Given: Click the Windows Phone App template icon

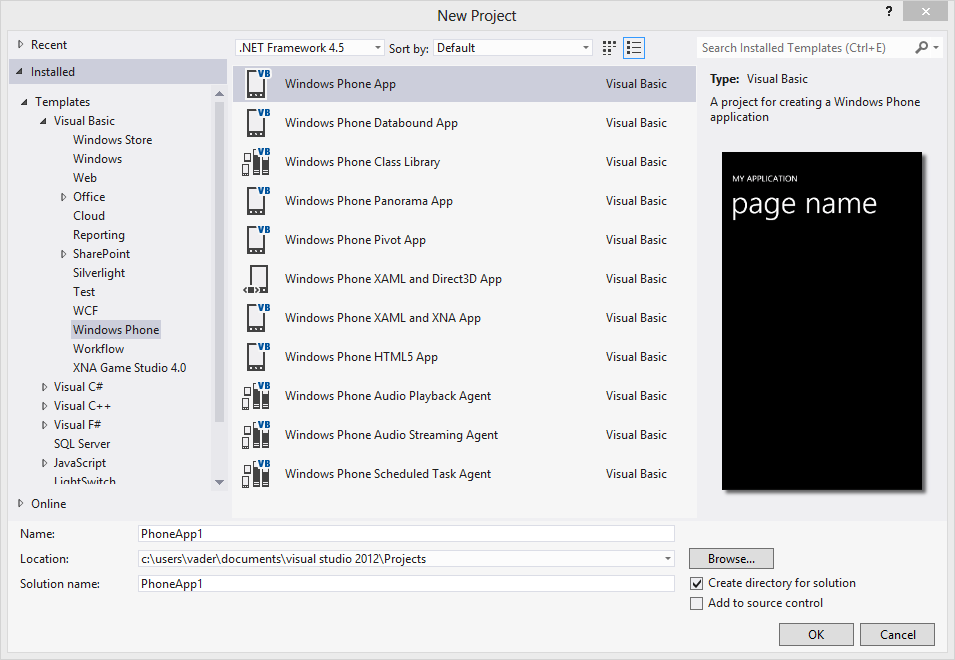Looking at the screenshot, I should 257,84.
